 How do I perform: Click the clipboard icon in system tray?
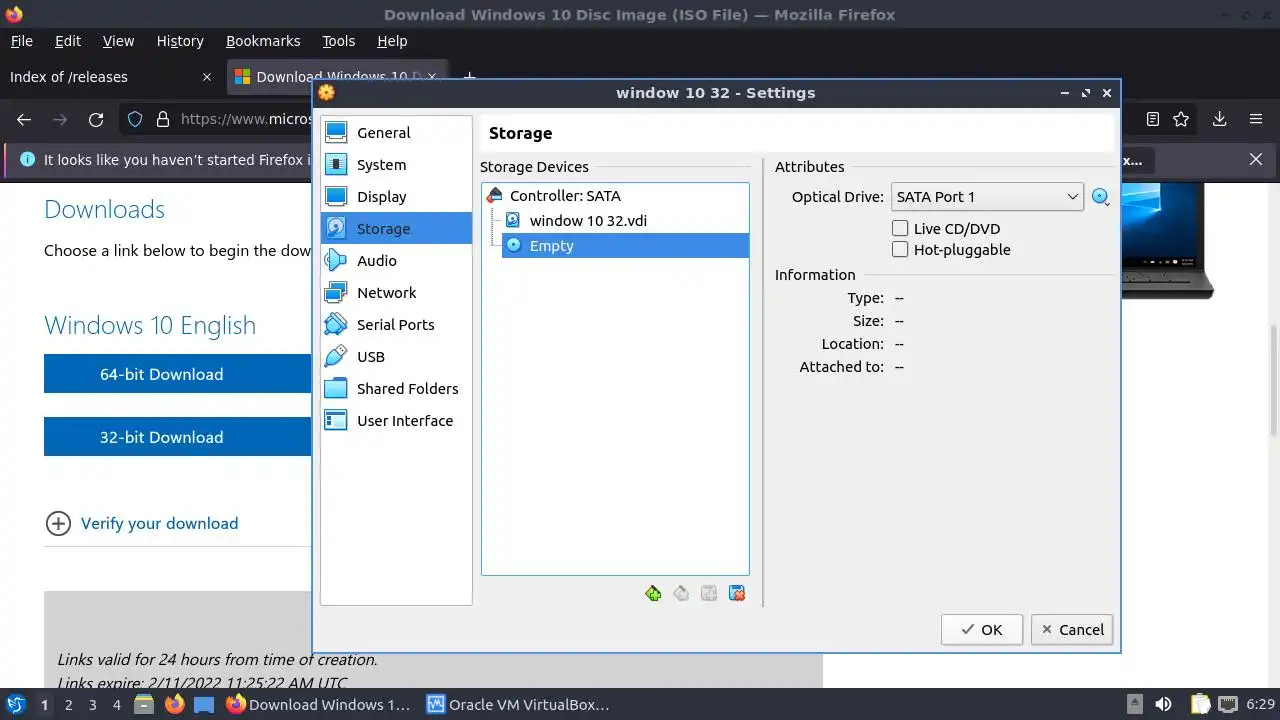(x=1200, y=704)
